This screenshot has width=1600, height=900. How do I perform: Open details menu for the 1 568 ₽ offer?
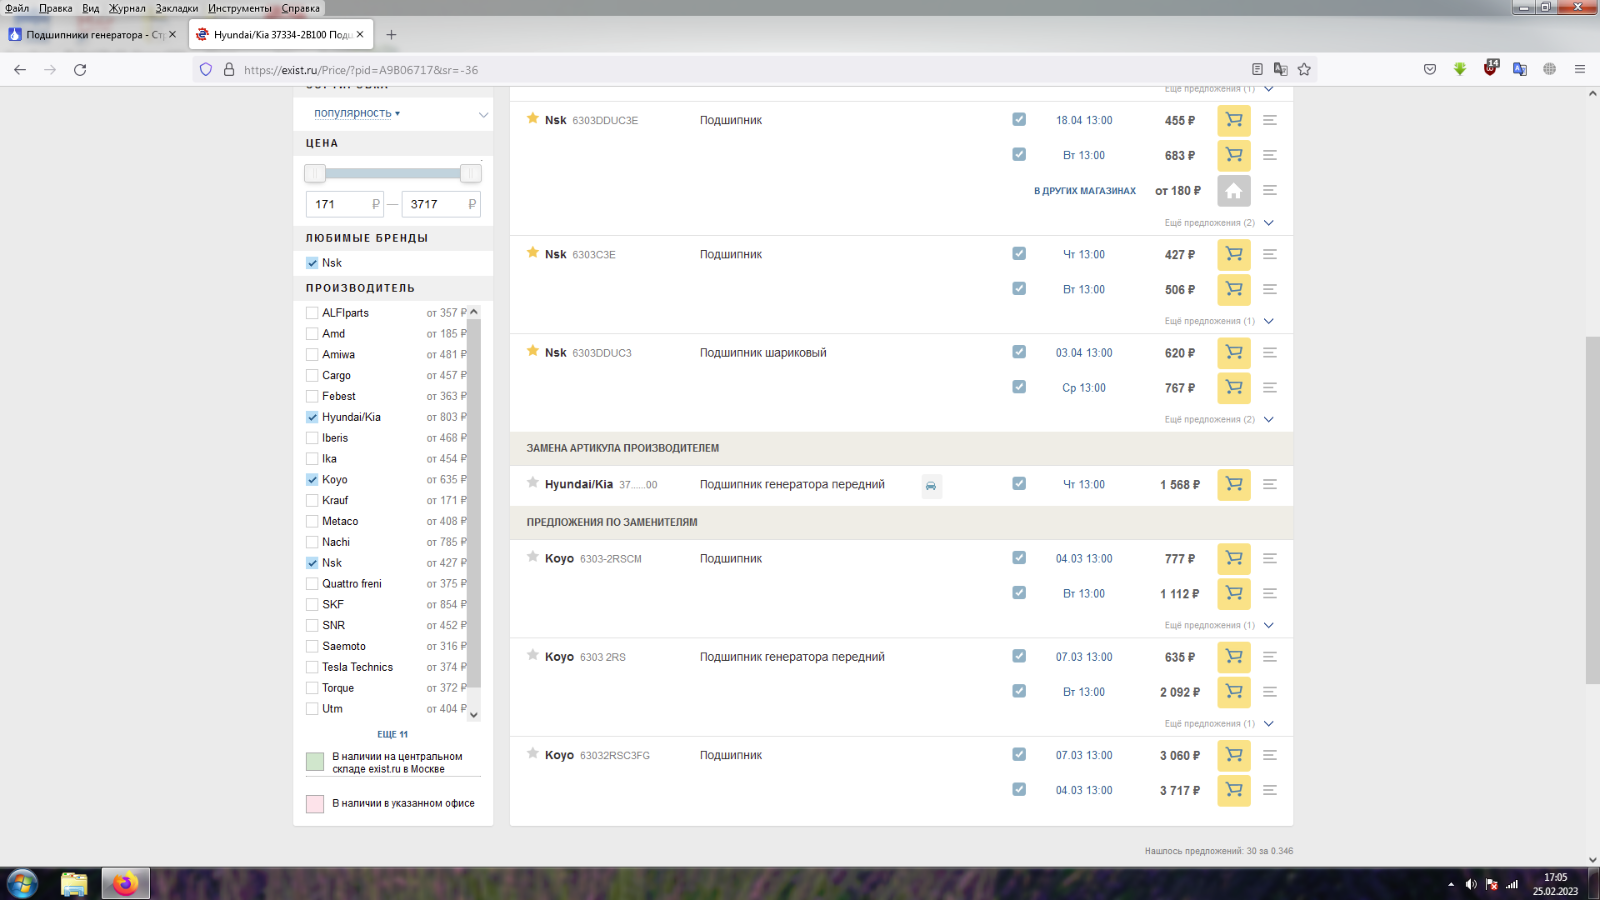[x=1270, y=484]
